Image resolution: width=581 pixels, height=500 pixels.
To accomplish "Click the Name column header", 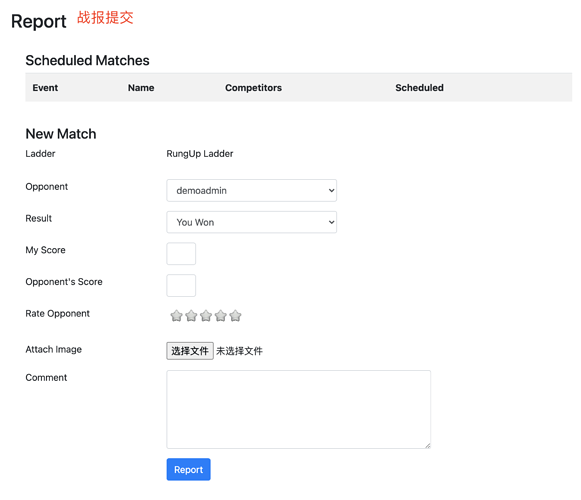I will [141, 88].
